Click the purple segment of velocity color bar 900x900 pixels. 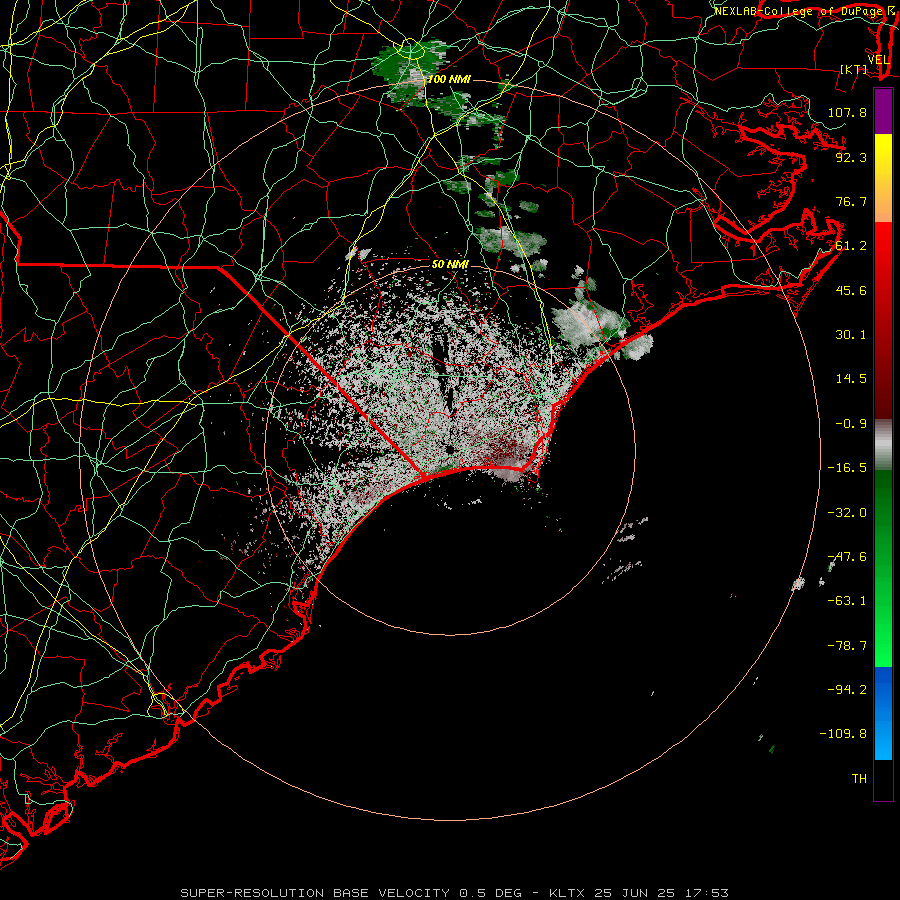pos(883,112)
